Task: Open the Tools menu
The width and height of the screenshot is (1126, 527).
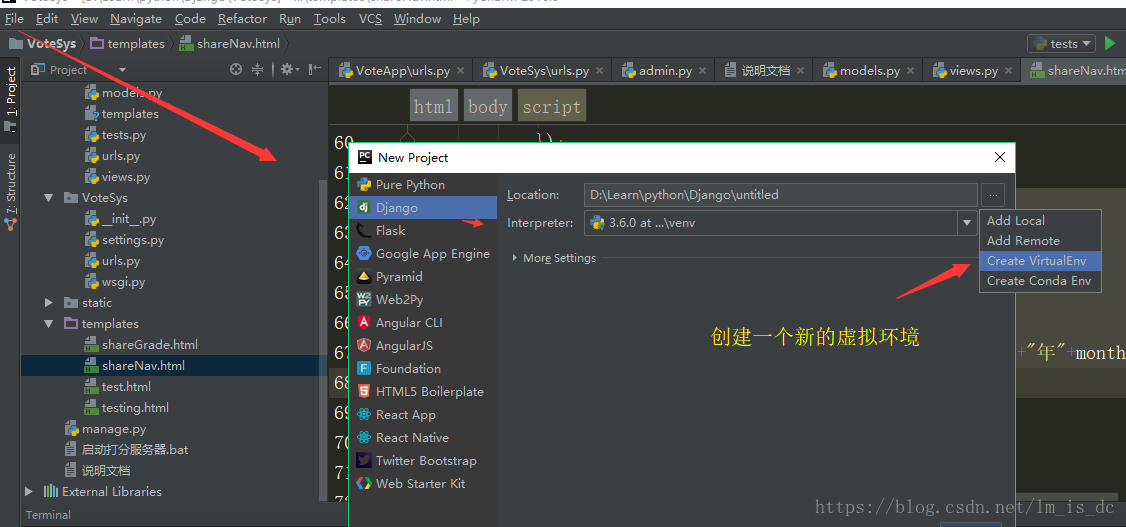Action: [x=330, y=19]
